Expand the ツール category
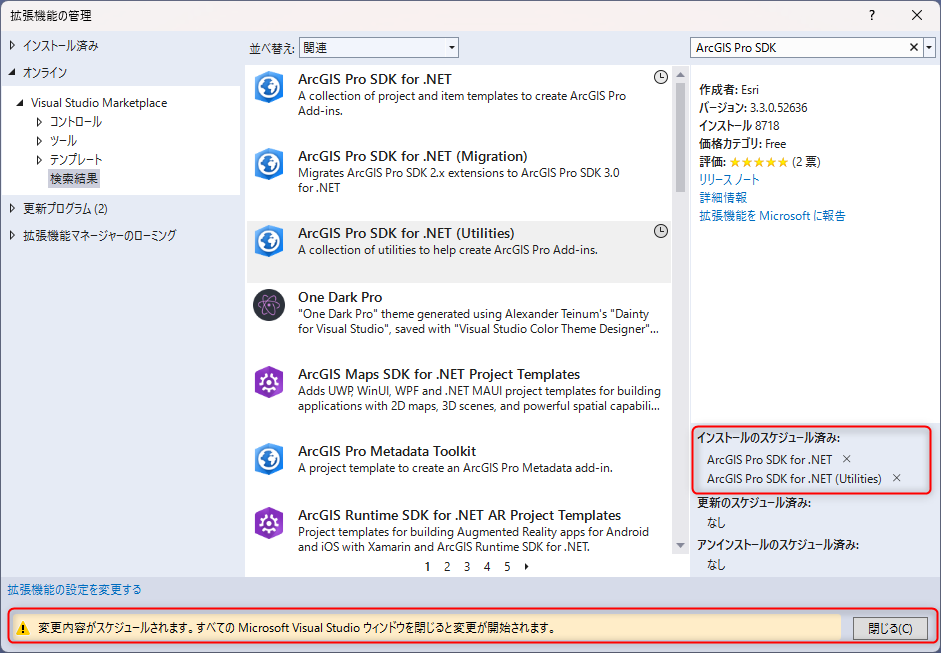This screenshot has height=653, width=941. 39,141
